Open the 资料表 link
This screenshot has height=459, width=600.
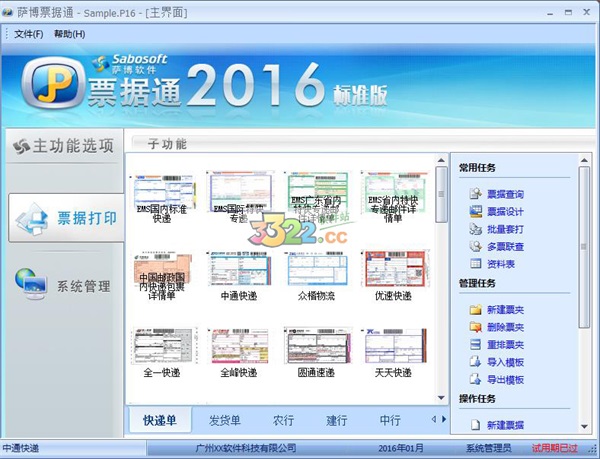[x=501, y=264]
